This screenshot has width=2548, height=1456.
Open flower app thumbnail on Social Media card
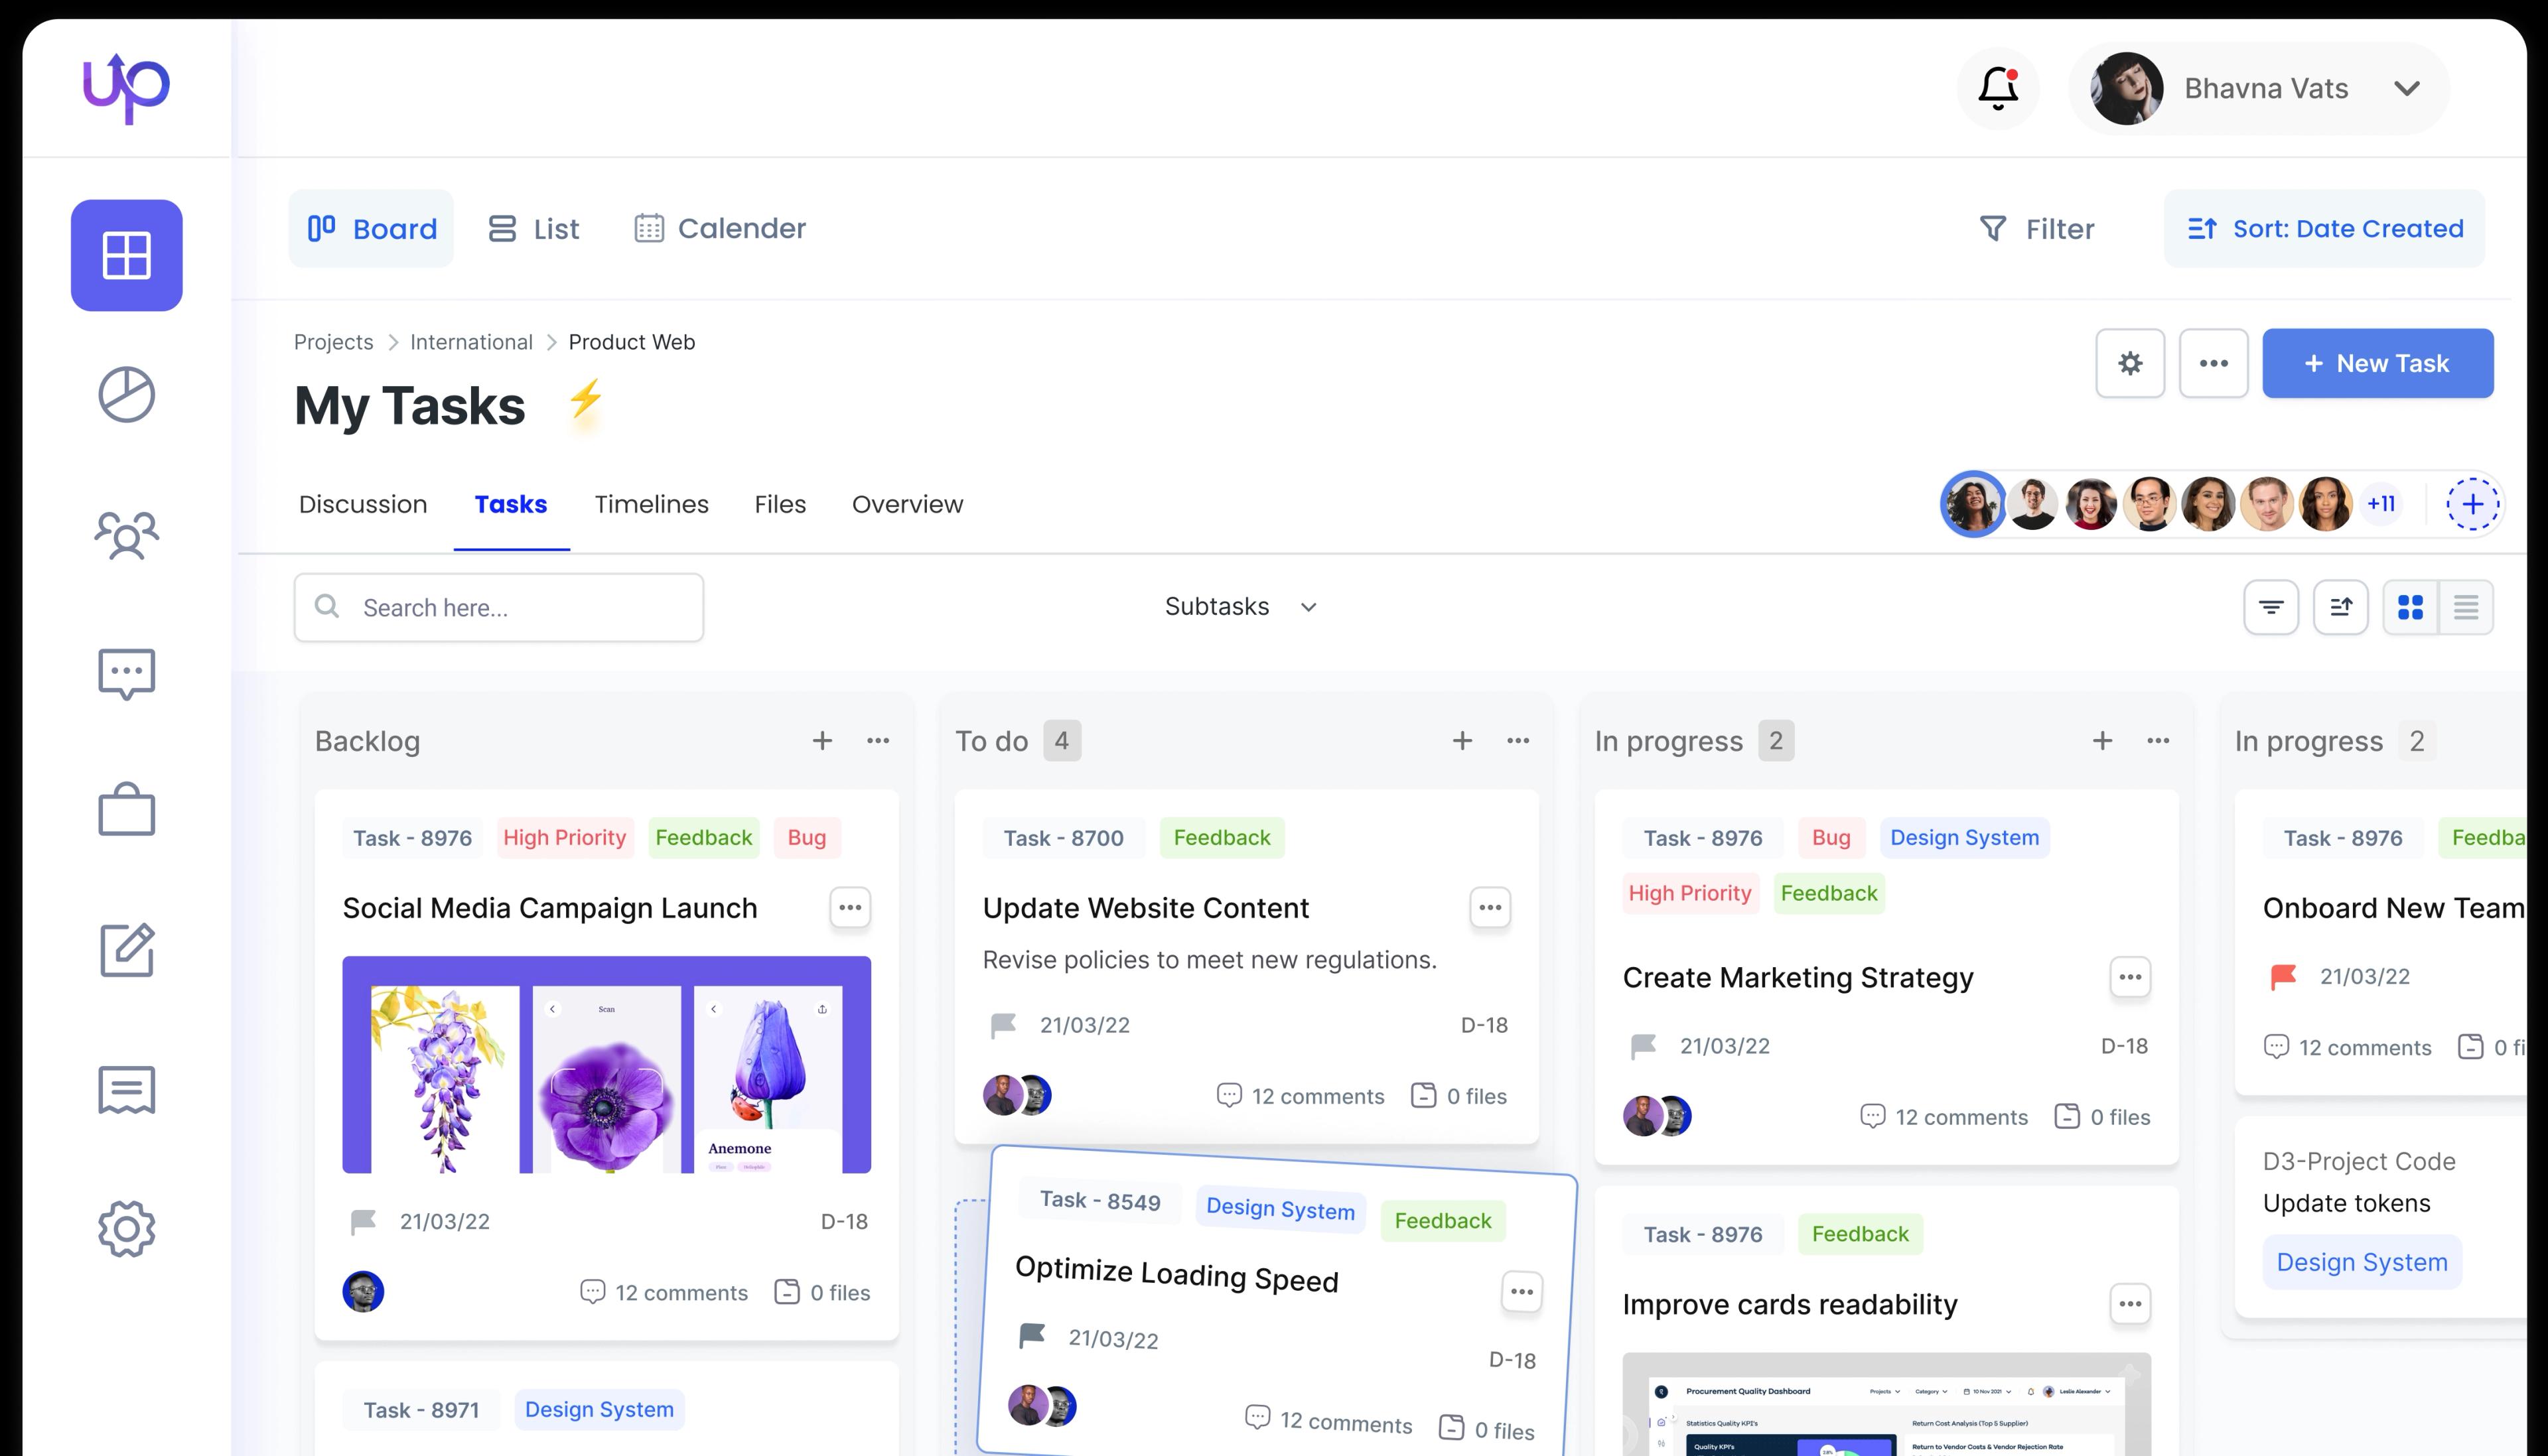point(606,1064)
